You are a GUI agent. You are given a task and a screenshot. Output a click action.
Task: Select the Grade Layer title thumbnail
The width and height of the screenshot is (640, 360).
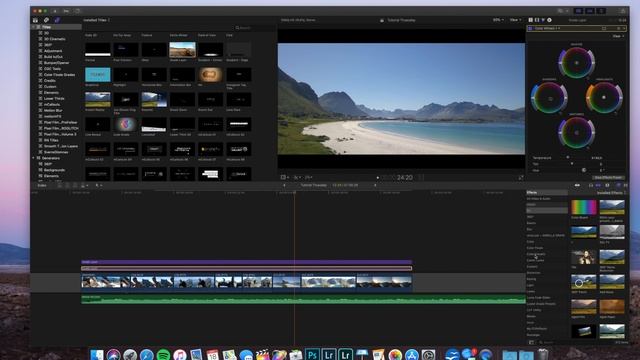coord(182,50)
